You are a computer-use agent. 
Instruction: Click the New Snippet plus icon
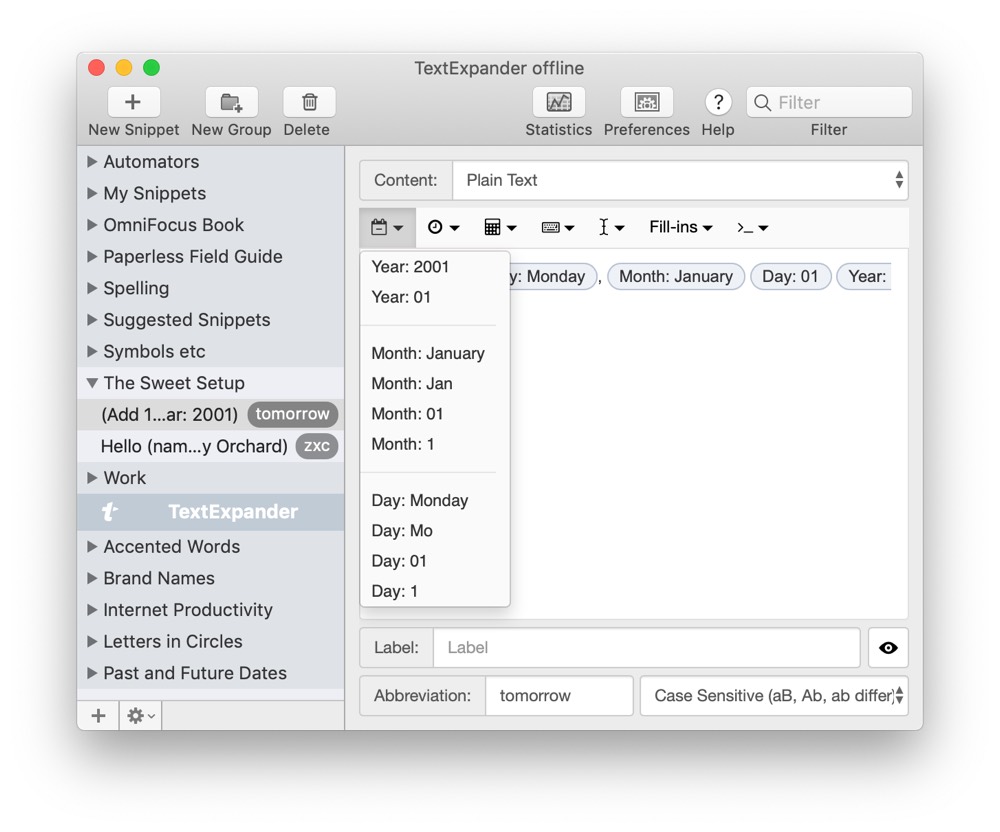click(133, 102)
